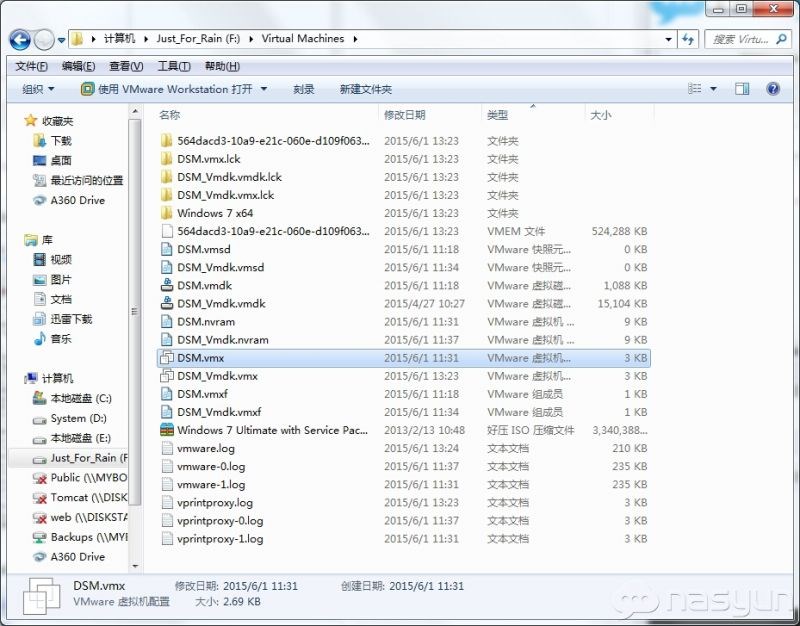Select Windows 7 Ultimate ISO archive icon
The image size is (800, 626).
(167, 430)
